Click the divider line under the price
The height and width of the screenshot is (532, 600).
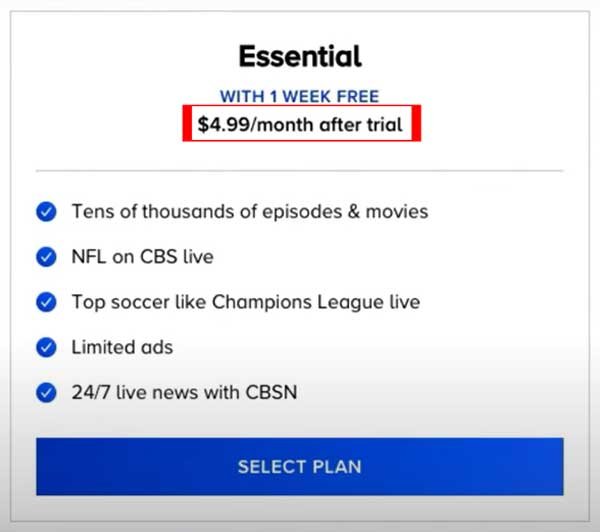(x=300, y=171)
